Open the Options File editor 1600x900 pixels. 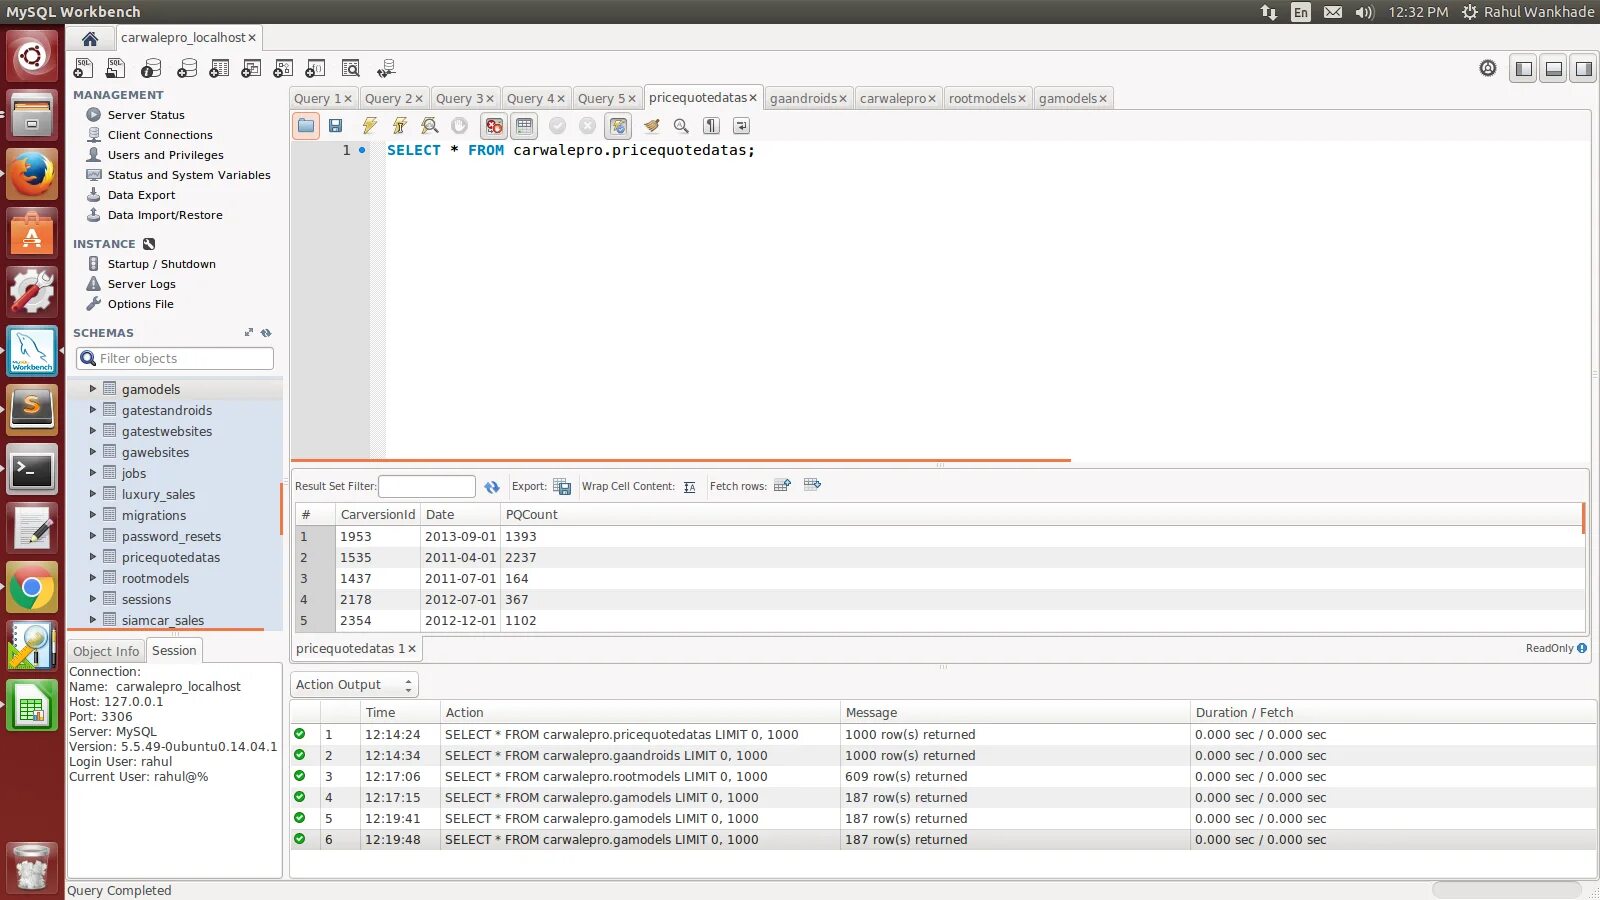[141, 304]
